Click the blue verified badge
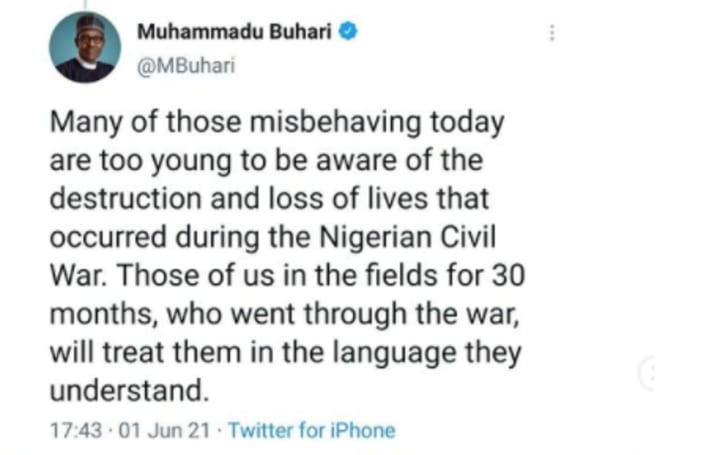The width and height of the screenshot is (720, 455). [x=347, y=31]
